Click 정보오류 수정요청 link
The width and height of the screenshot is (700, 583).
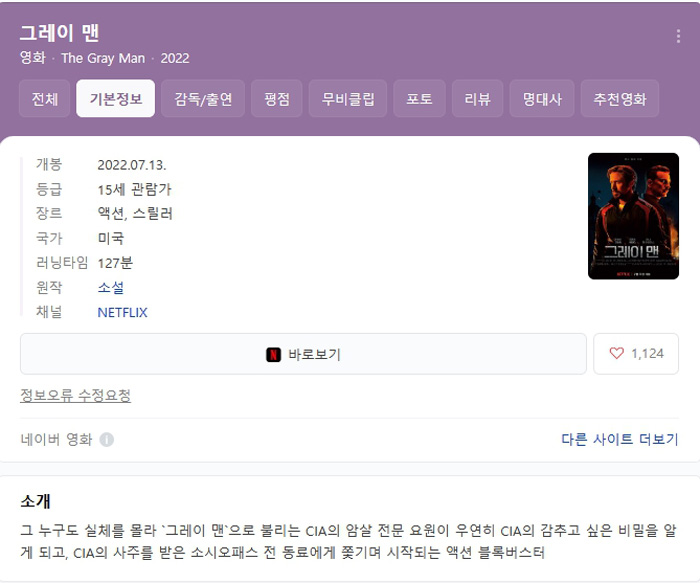tap(75, 395)
